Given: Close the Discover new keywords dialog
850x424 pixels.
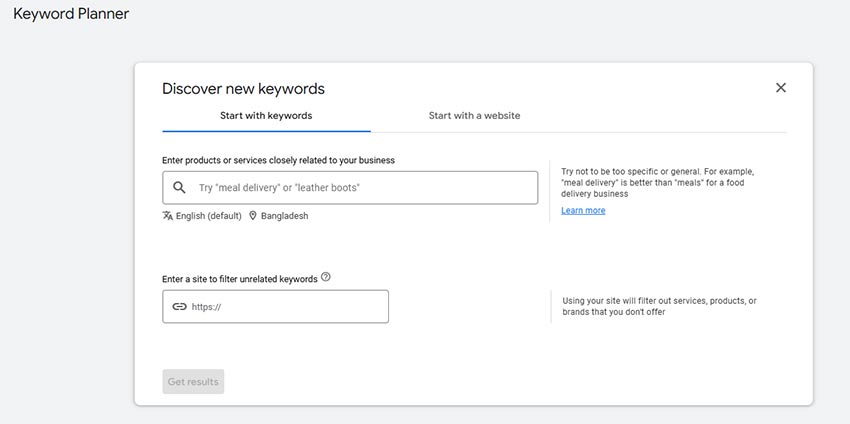Looking at the screenshot, I should click(x=781, y=88).
